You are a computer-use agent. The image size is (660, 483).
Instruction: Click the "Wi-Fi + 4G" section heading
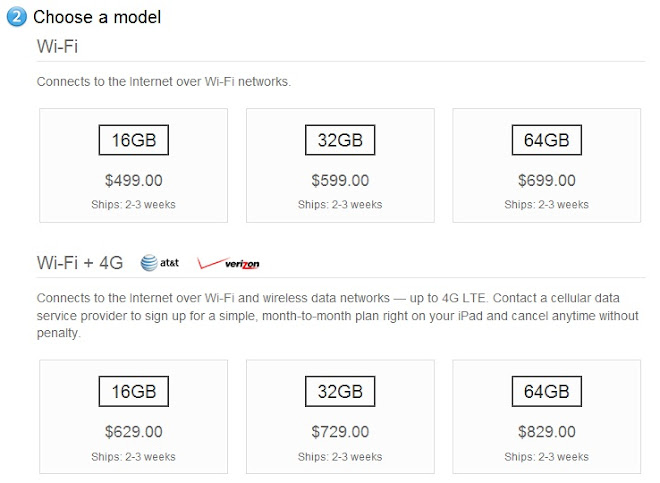click(x=80, y=263)
